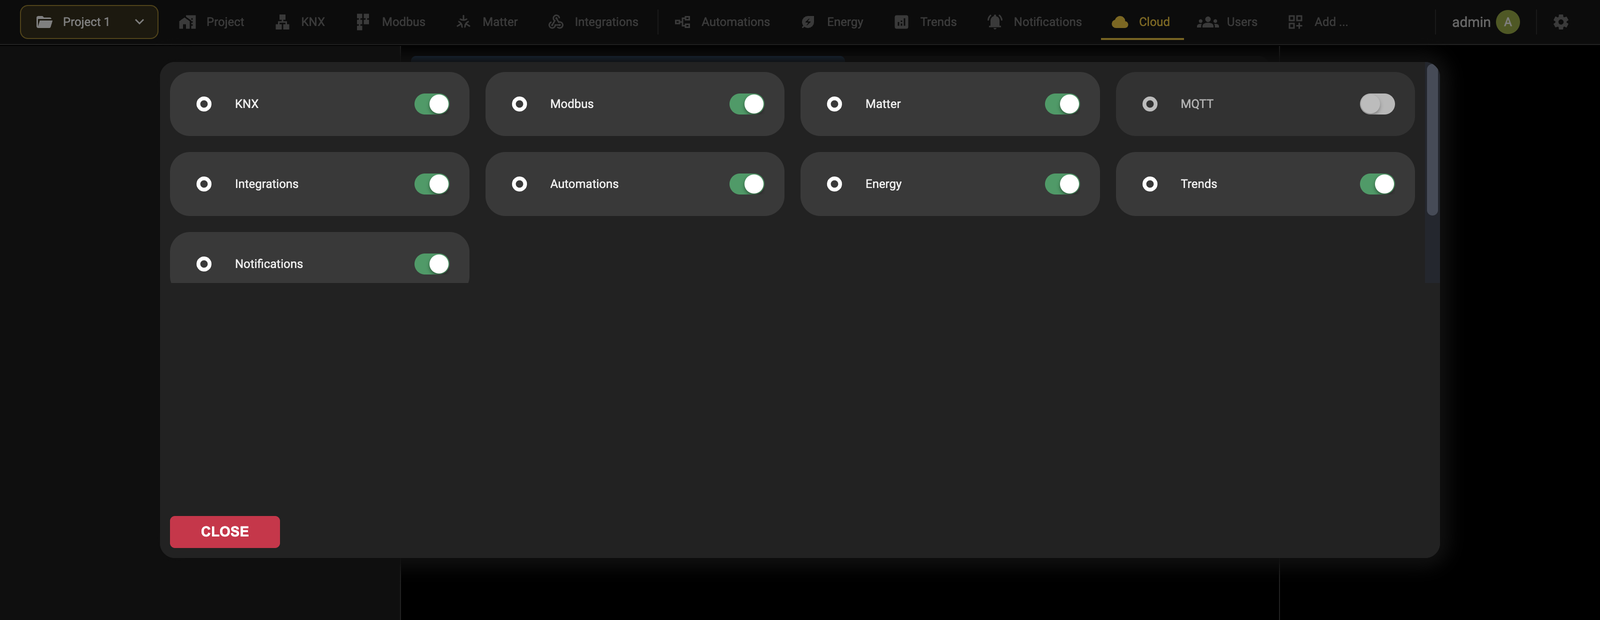1600x620 pixels.
Task: Select the Matter radio button
Action: pyautogui.click(x=834, y=104)
